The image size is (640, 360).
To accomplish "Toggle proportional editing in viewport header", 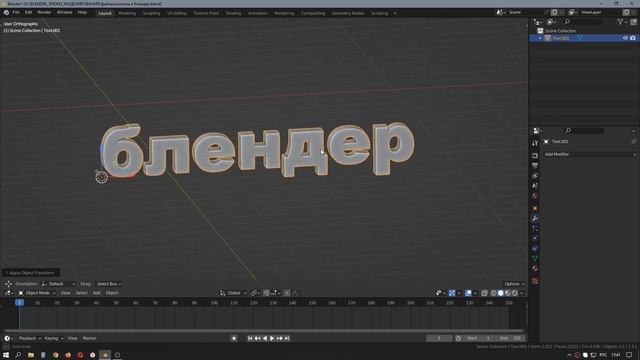I will [x=287, y=293].
